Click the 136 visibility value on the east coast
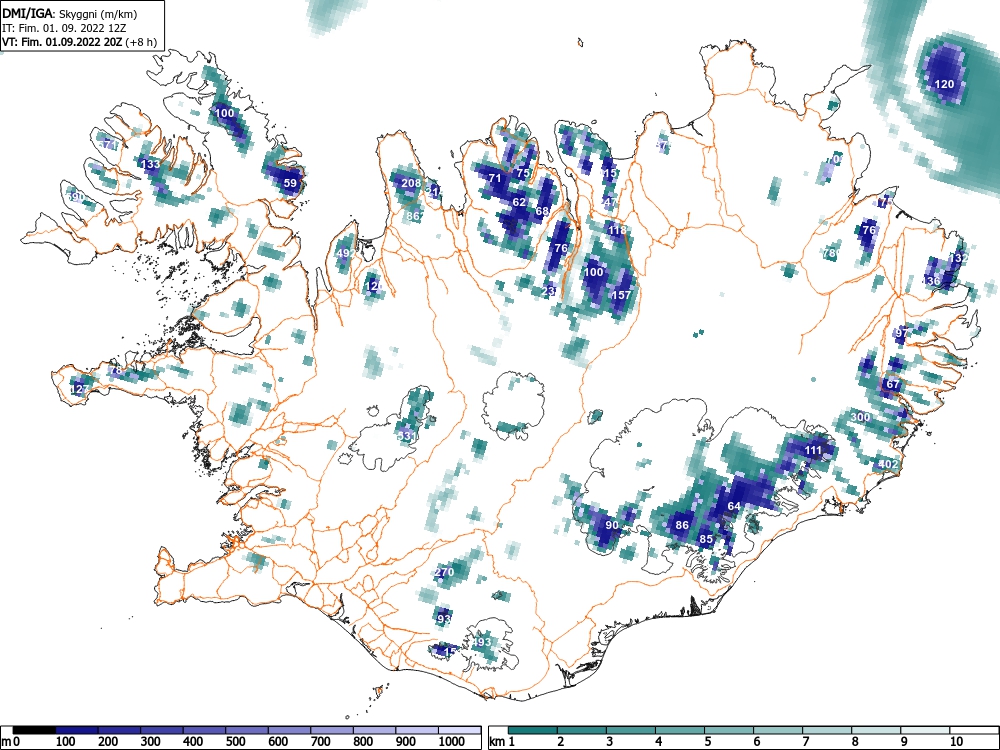The width and height of the screenshot is (1000, 750). (930, 281)
